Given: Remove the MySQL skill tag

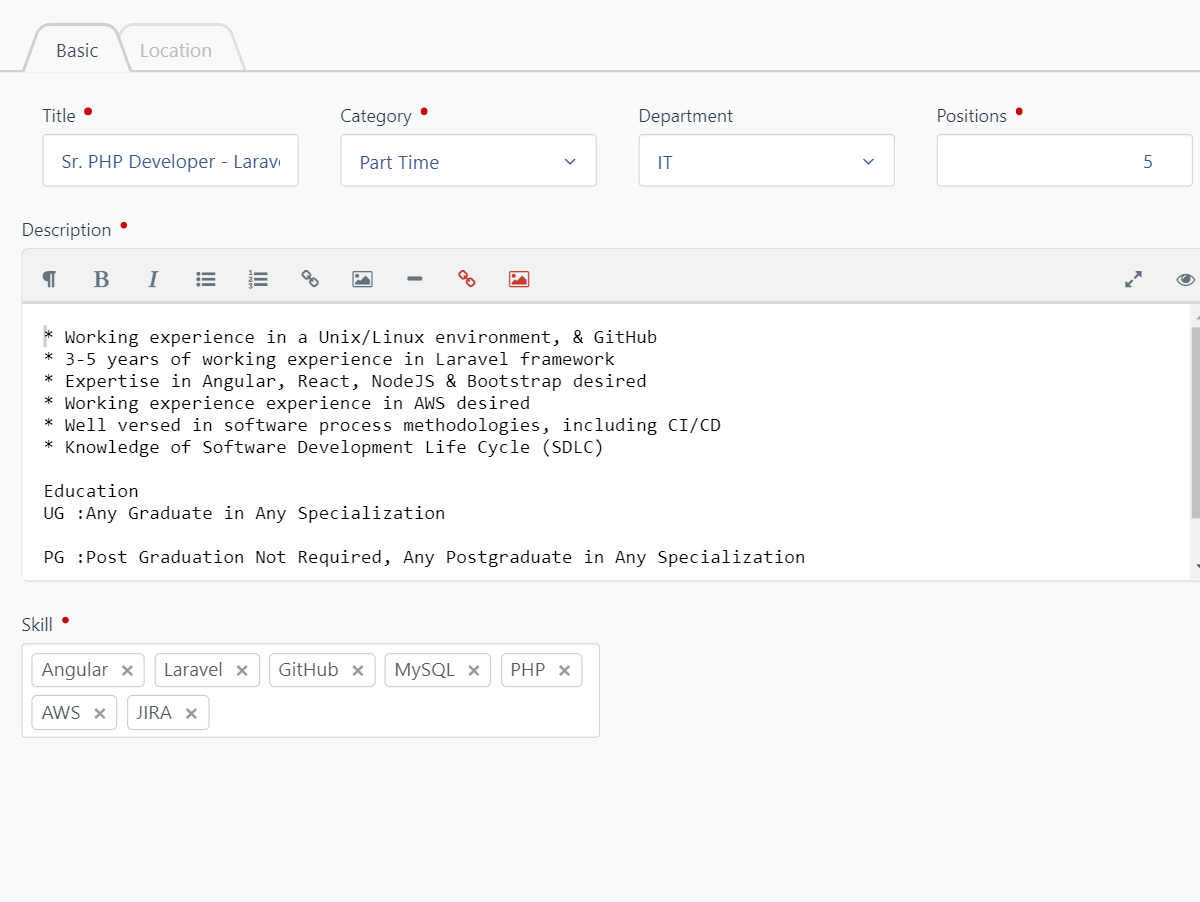Looking at the screenshot, I should [x=474, y=671].
